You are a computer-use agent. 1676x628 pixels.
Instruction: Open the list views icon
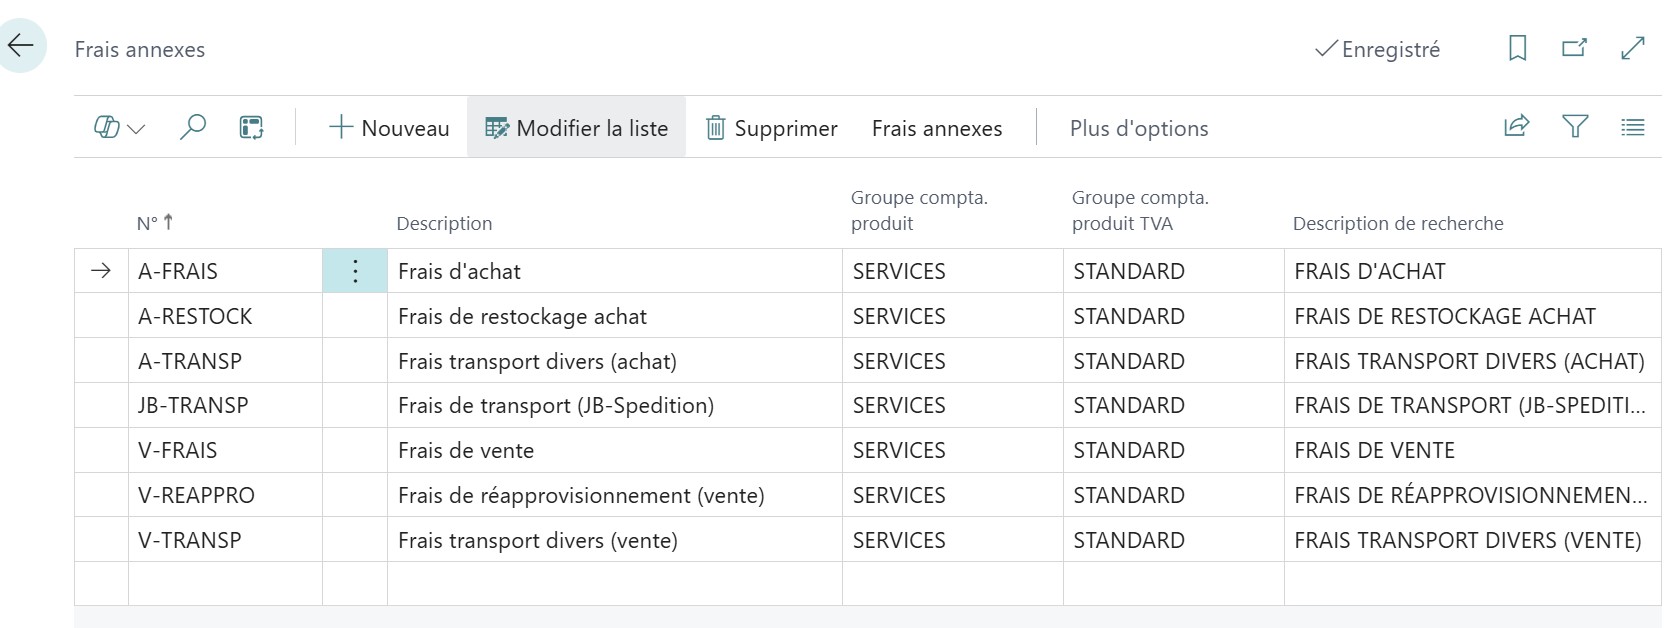tap(1632, 128)
